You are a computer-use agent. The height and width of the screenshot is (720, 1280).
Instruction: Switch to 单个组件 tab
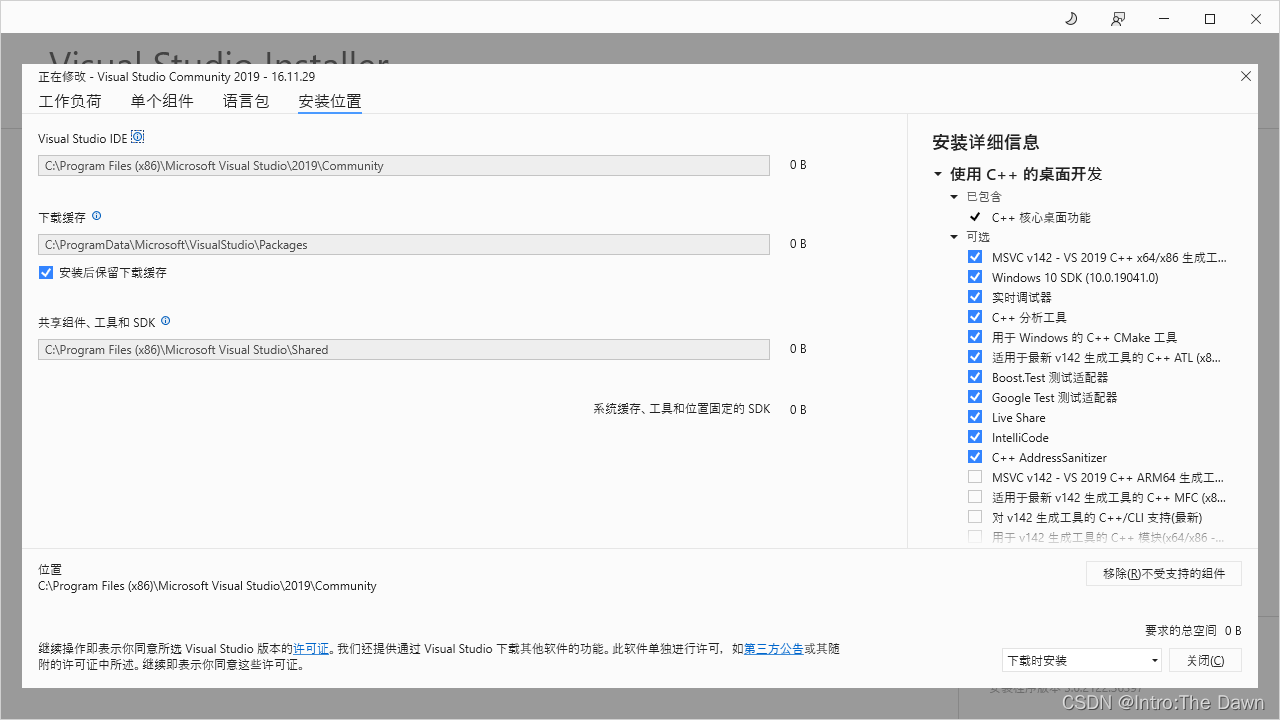coord(162,101)
